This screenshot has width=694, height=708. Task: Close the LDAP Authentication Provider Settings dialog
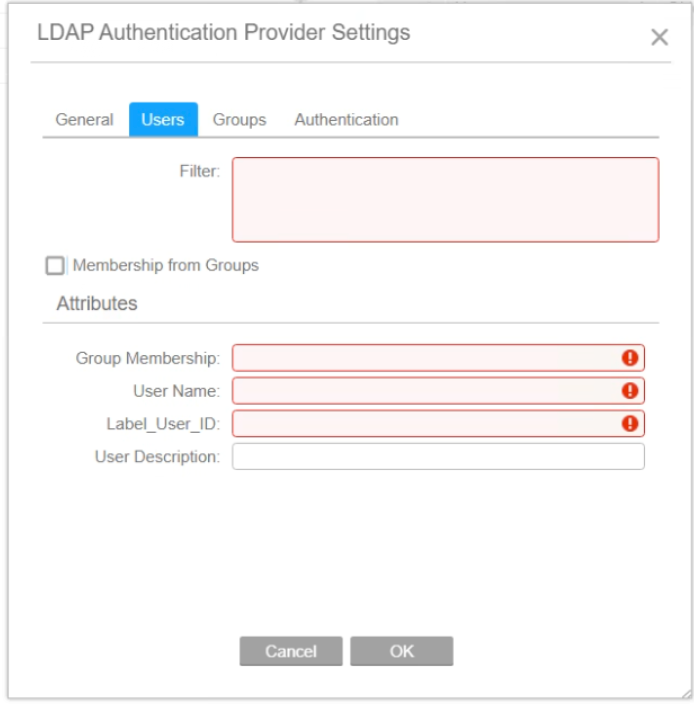659,37
